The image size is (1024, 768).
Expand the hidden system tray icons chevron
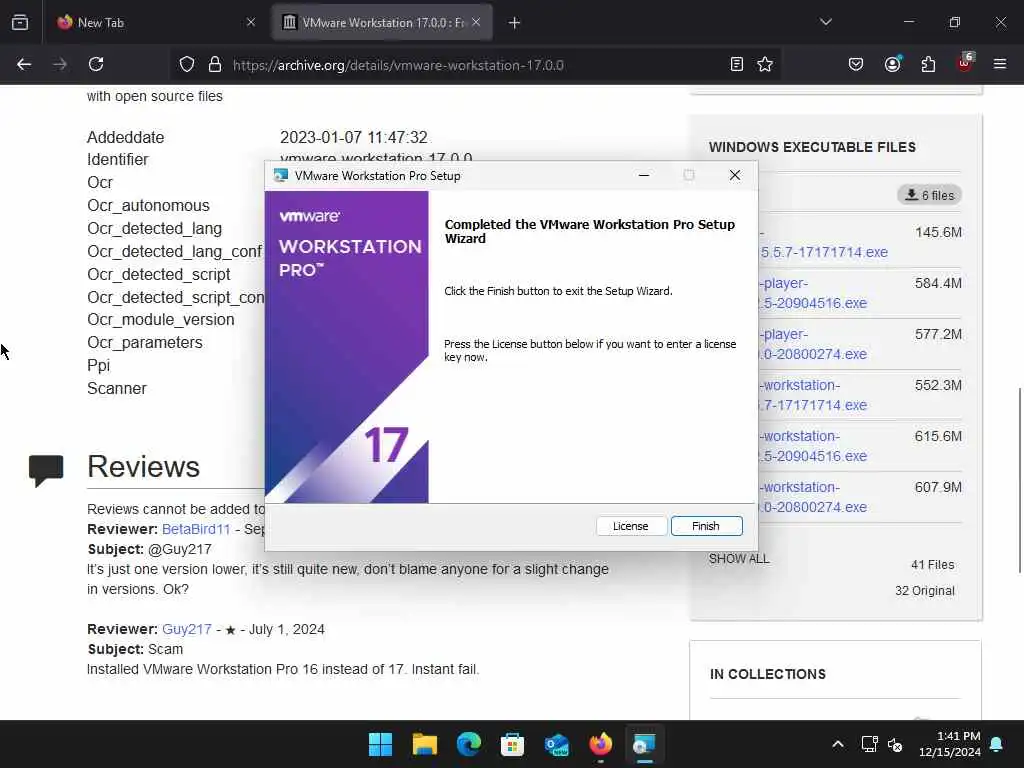coord(838,744)
